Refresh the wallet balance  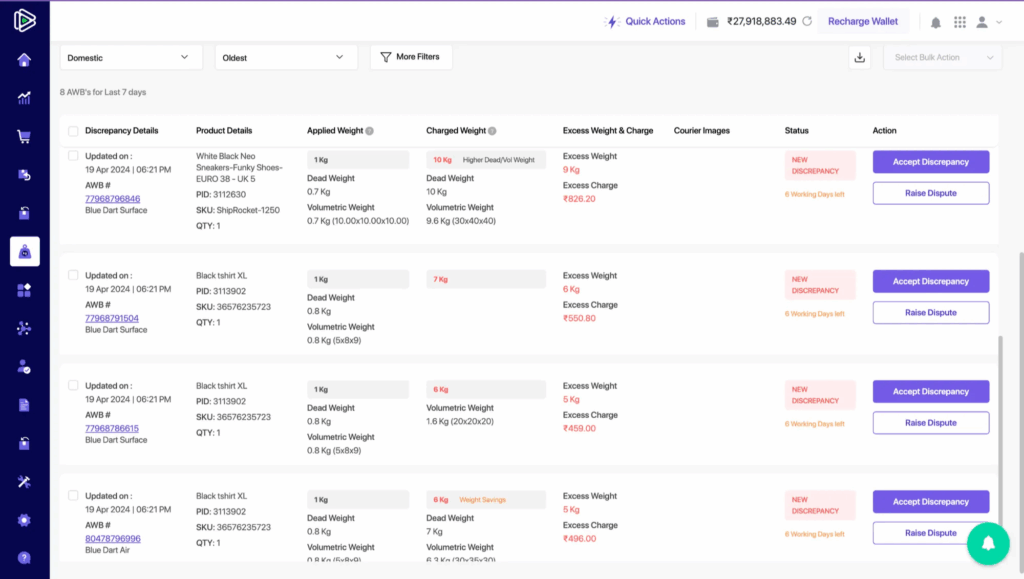pyautogui.click(x=807, y=22)
